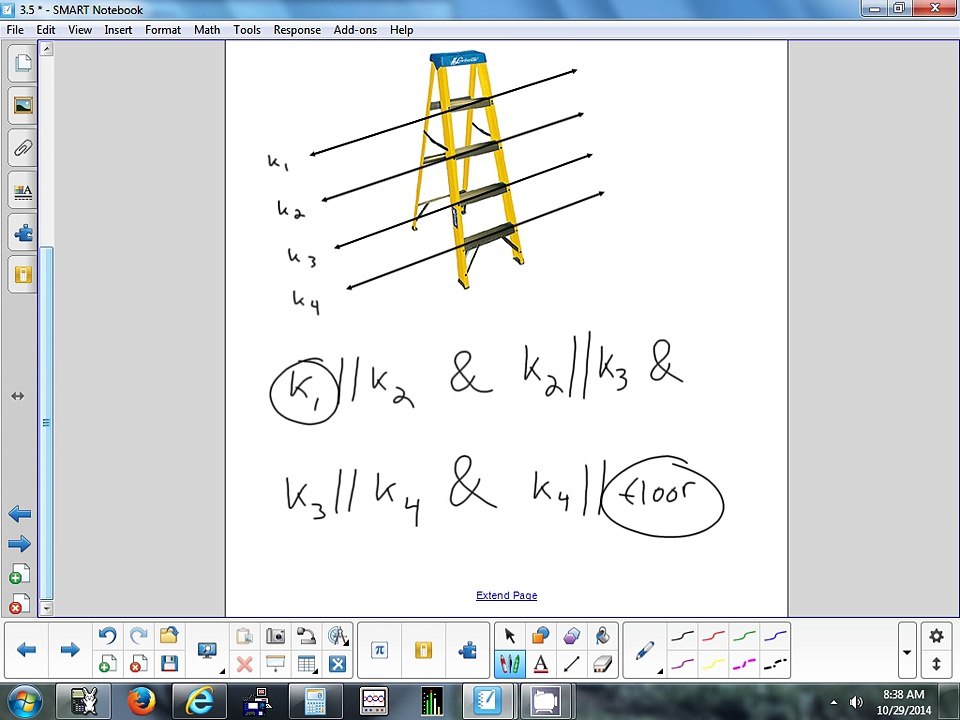The height and width of the screenshot is (720, 960).
Task: Choose the purple pen line style
Action: click(682, 664)
